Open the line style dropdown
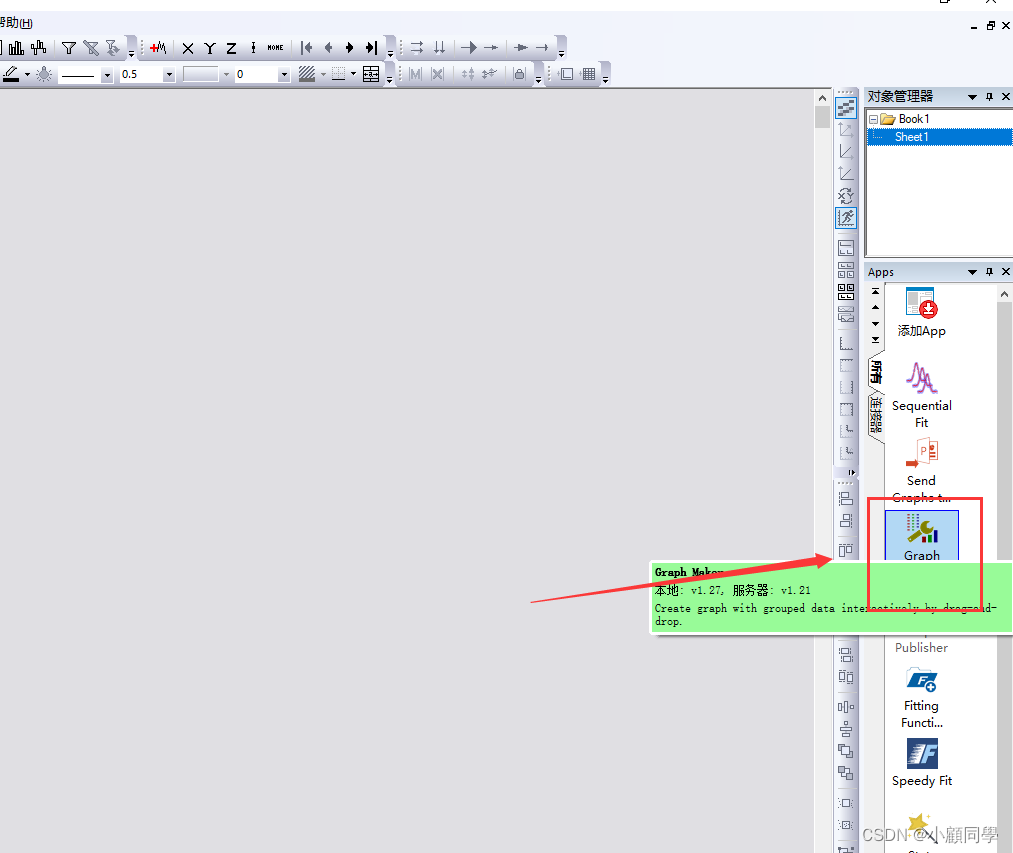1013x853 pixels. click(107, 75)
